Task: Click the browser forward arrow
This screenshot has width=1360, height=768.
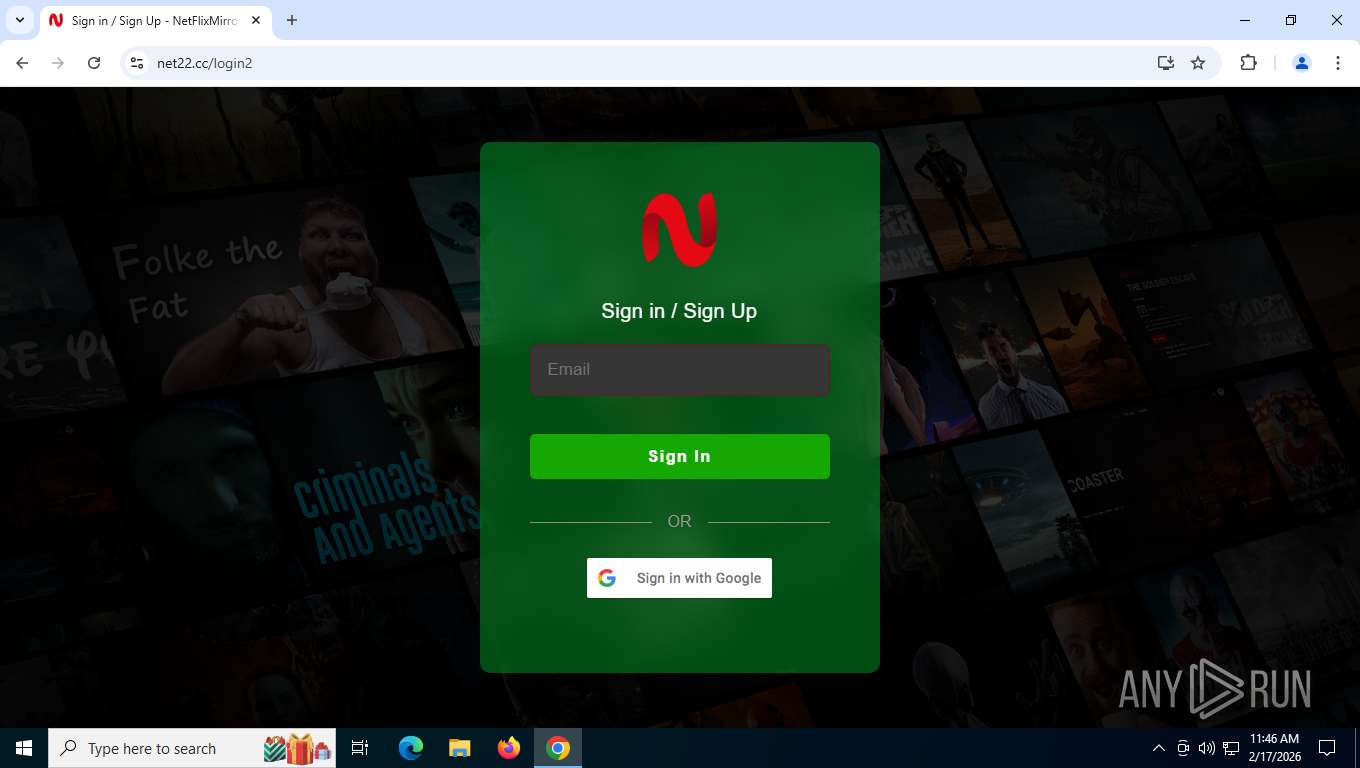Action: pos(58,63)
